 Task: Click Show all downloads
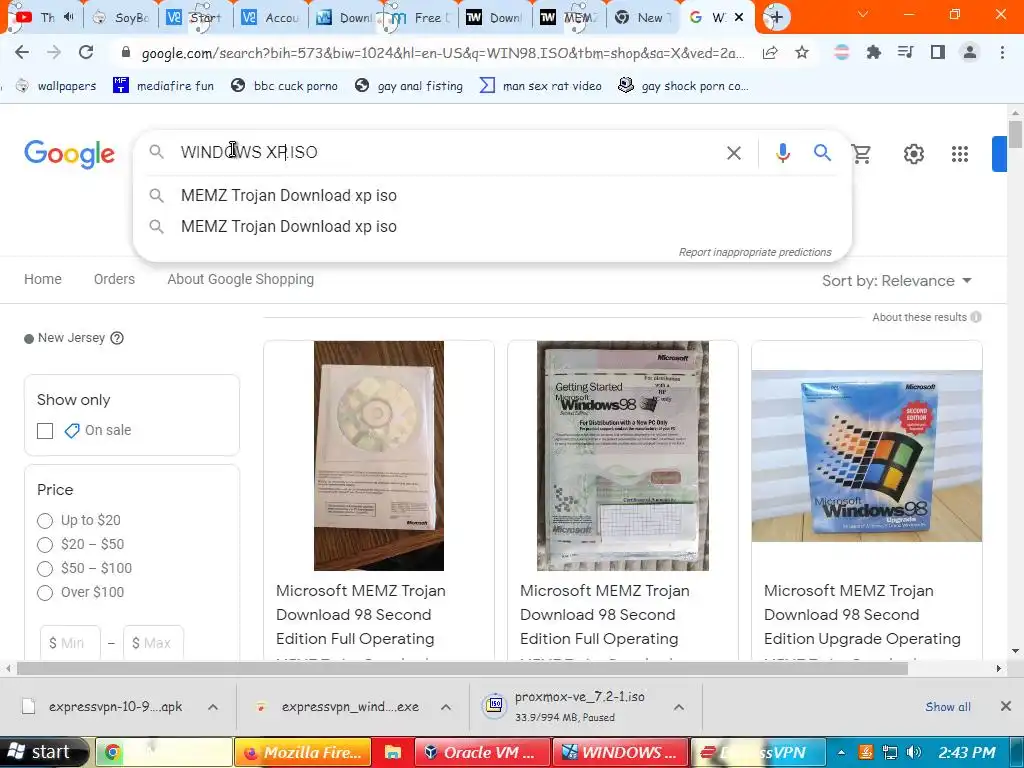coord(948,707)
